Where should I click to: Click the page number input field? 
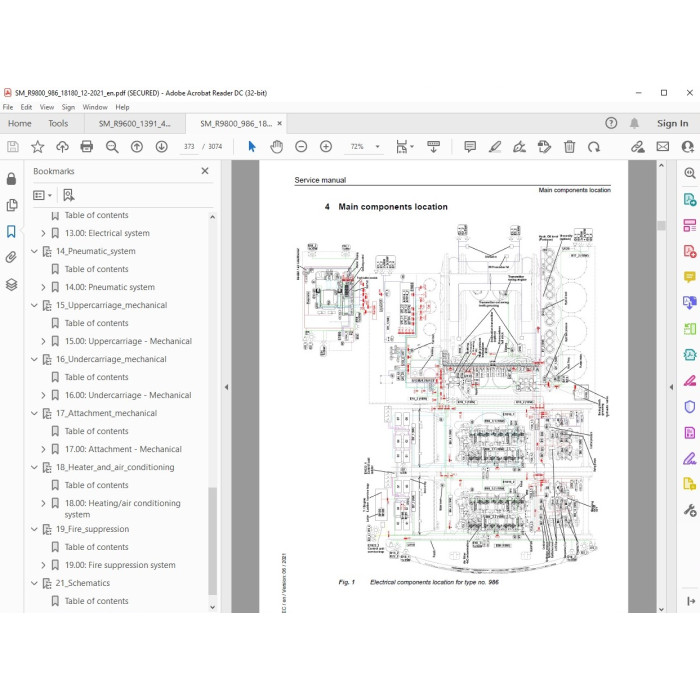pos(189,146)
